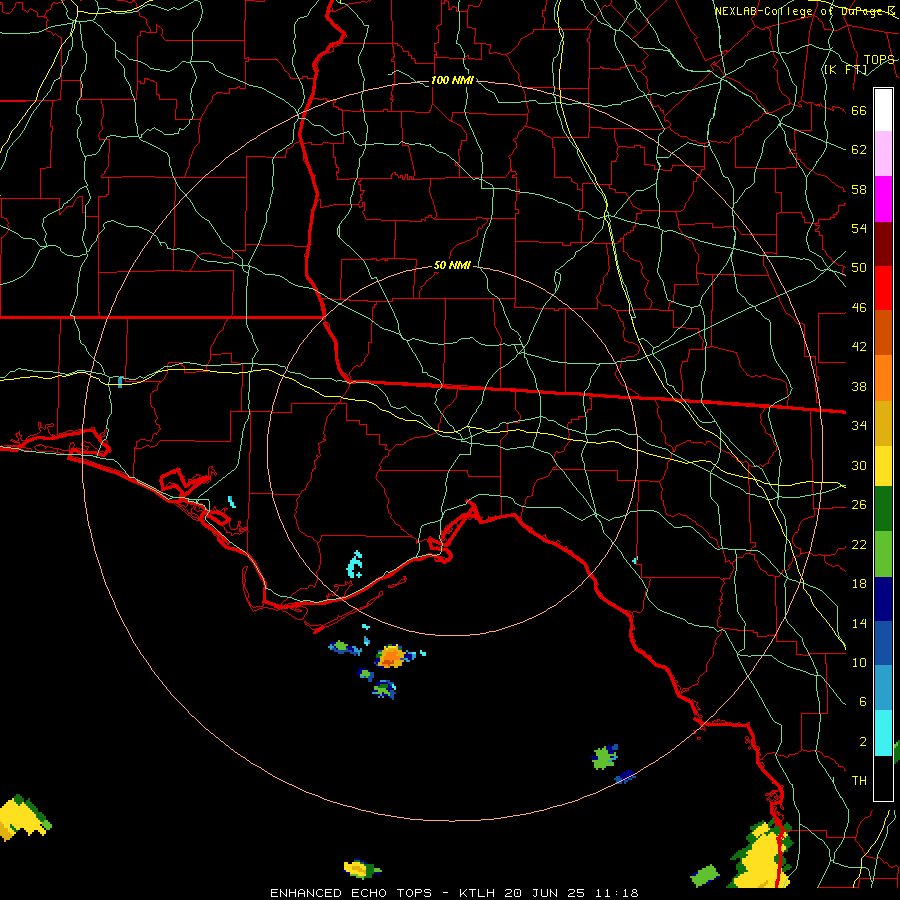Click the '26' scale value
Viewport: 900px width, 900px height.
point(859,505)
